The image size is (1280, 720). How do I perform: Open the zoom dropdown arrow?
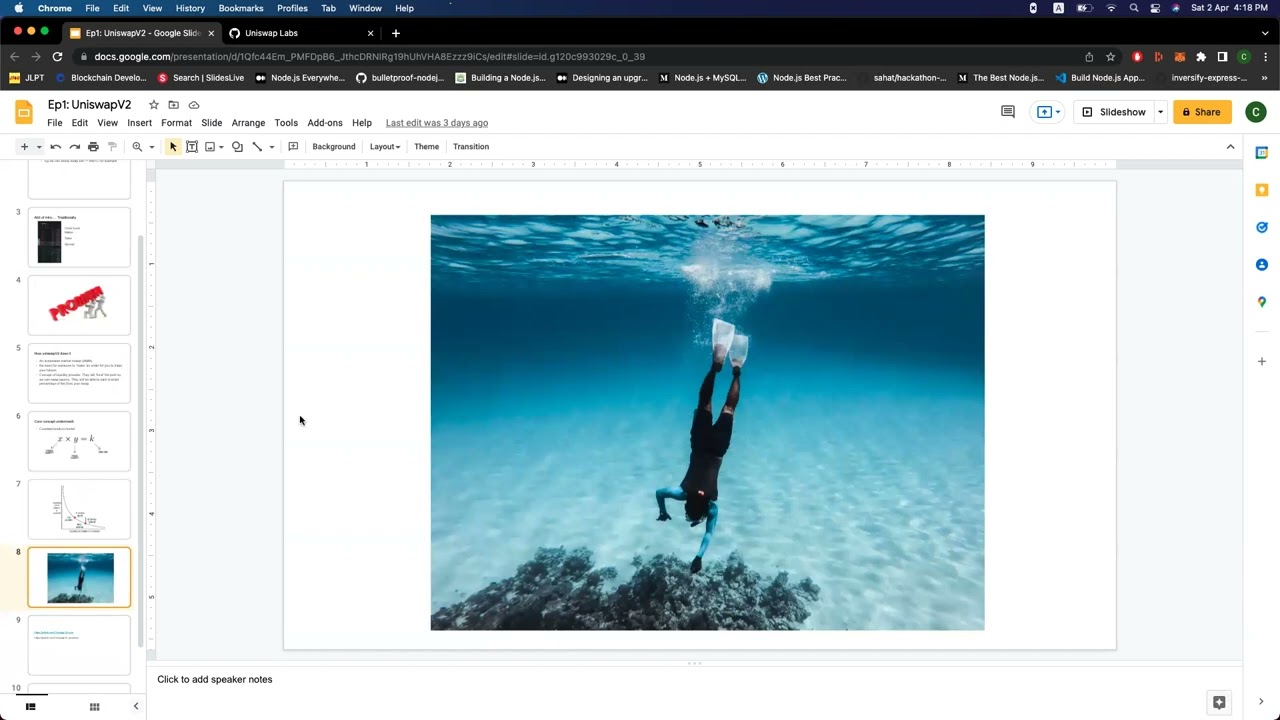click(x=152, y=147)
